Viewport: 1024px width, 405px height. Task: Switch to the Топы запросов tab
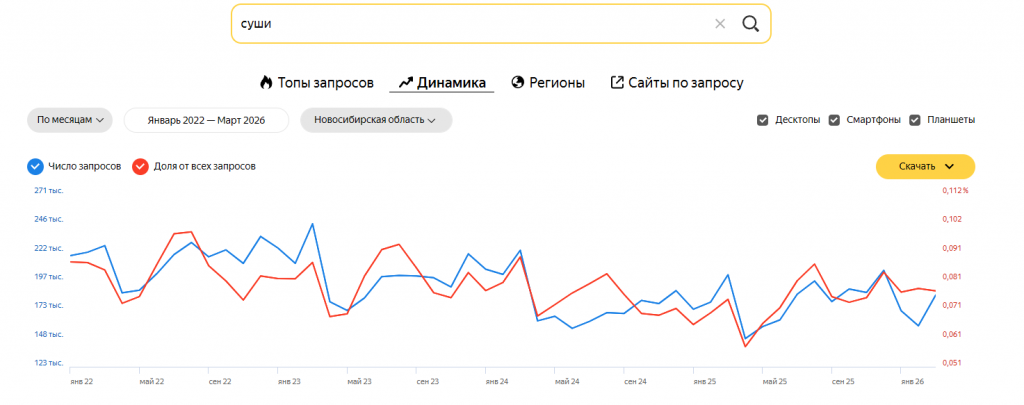[x=325, y=83]
